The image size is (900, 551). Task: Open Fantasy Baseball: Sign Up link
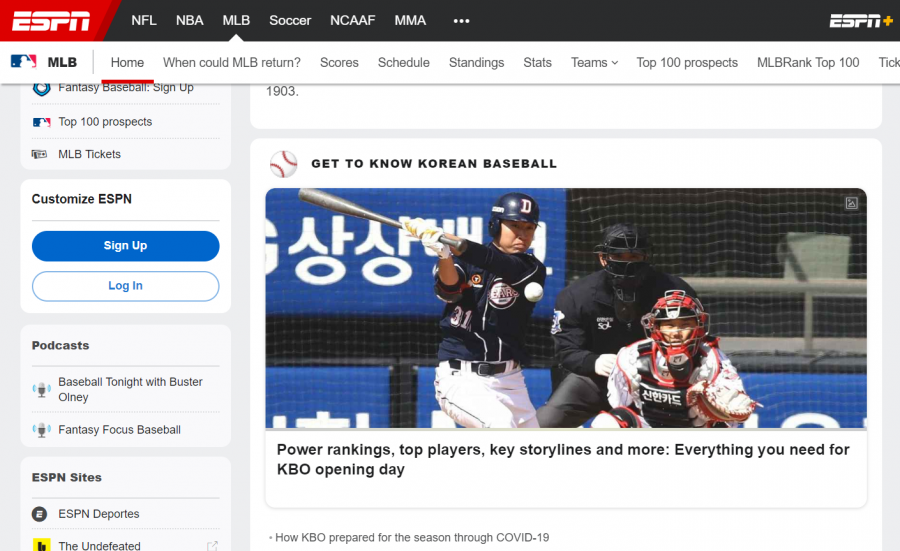tap(126, 88)
